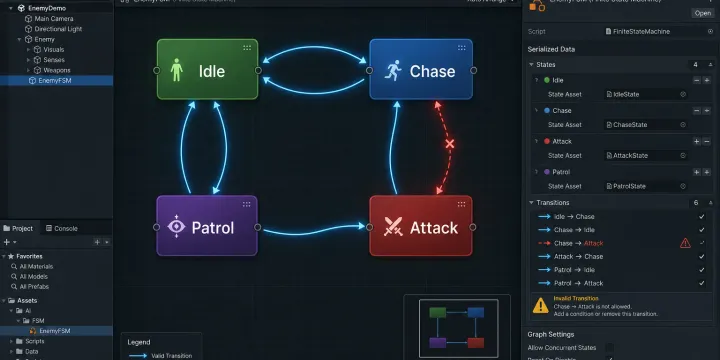Image resolution: width=720 pixels, height=360 pixels.
Task: Click the yellow warning icon in Invalid Transition box
Action: click(x=540, y=305)
